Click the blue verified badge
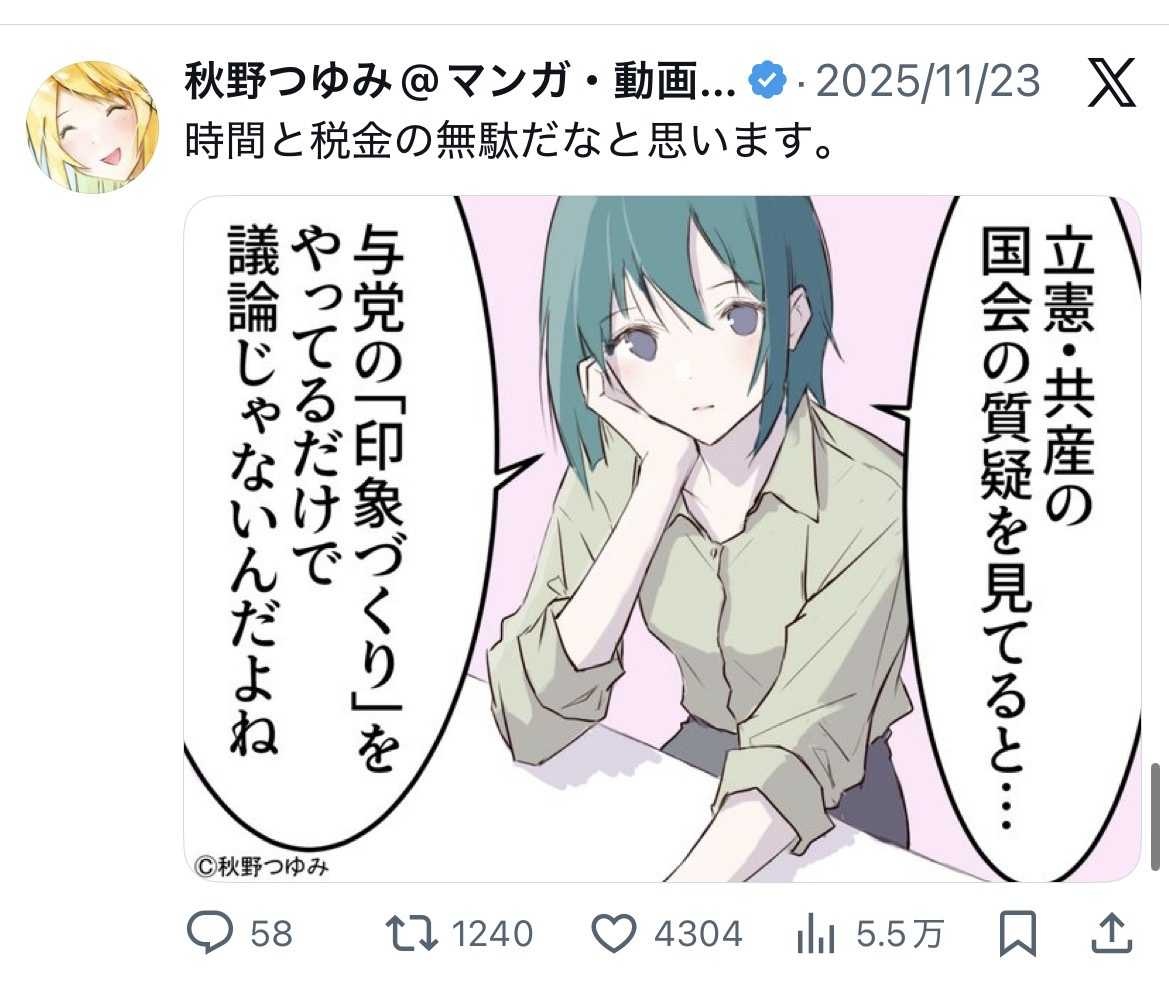1169x988 pixels. 767,81
